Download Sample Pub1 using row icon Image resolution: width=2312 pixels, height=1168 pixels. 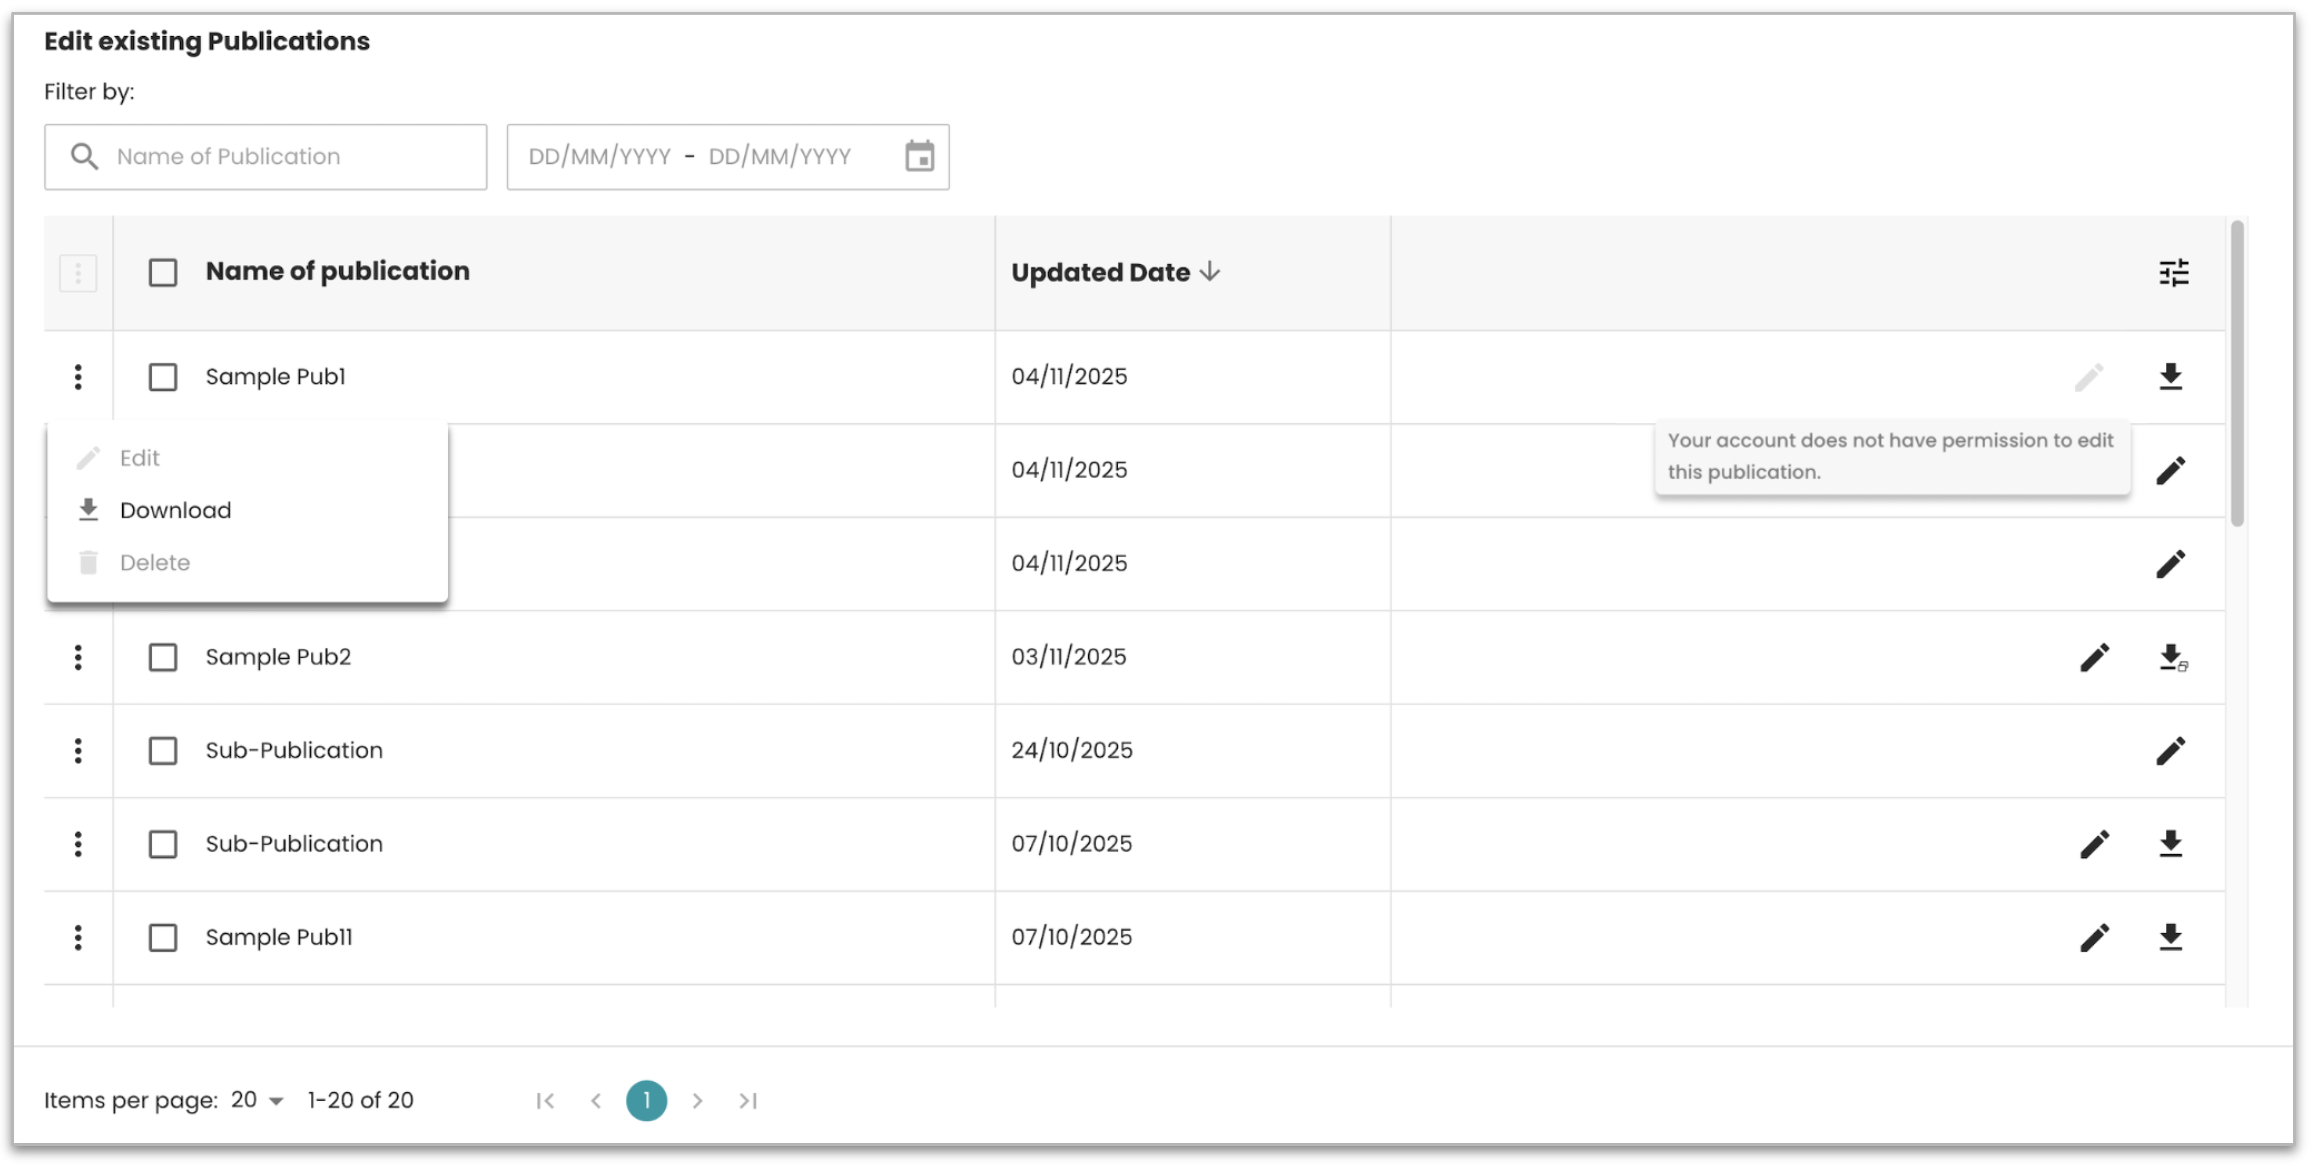point(2170,377)
